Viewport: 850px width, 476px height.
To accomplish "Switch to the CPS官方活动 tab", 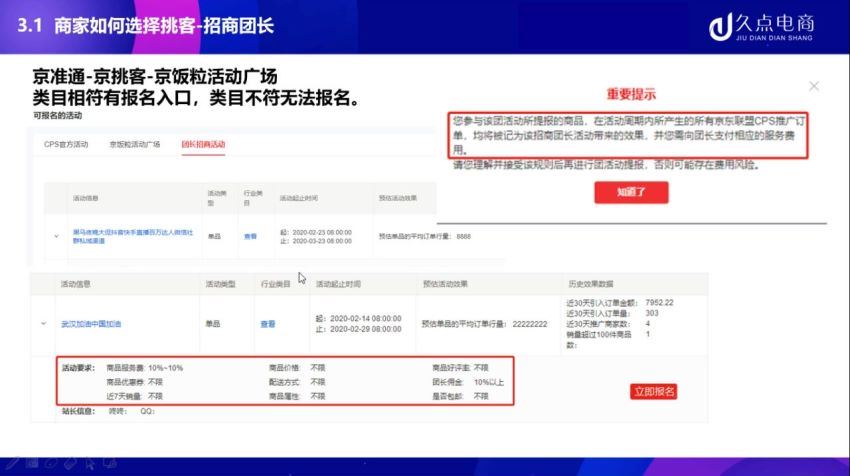I will (66, 144).
